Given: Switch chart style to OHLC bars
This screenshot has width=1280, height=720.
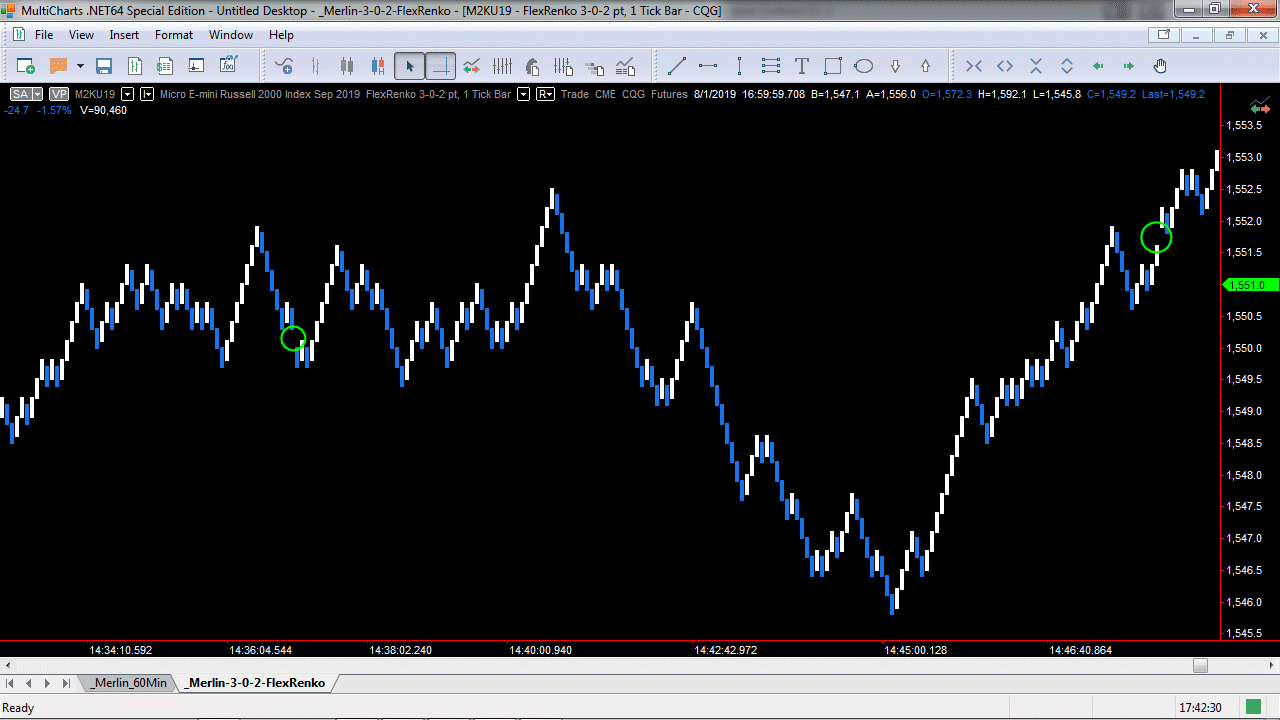Looking at the screenshot, I should tap(316, 67).
